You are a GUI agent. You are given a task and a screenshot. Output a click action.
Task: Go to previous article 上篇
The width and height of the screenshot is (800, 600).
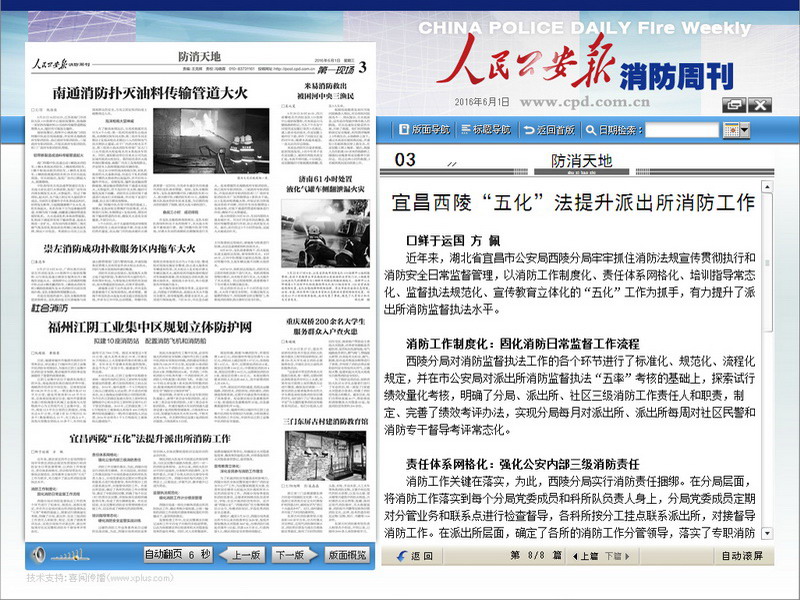(585, 556)
